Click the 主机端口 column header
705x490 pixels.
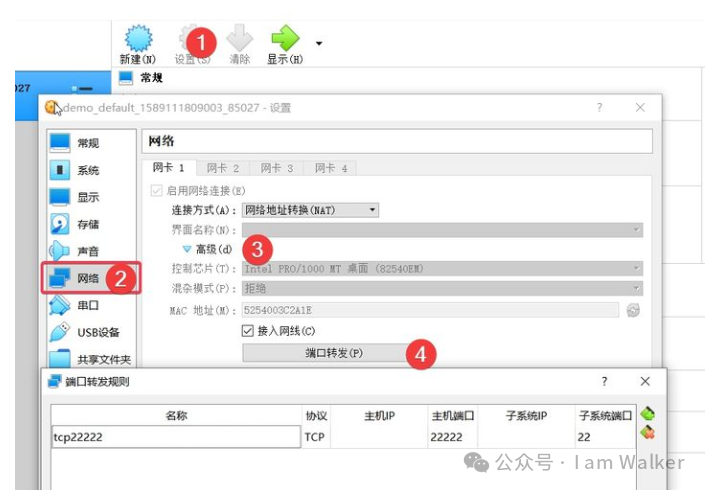tap(452, 415)
